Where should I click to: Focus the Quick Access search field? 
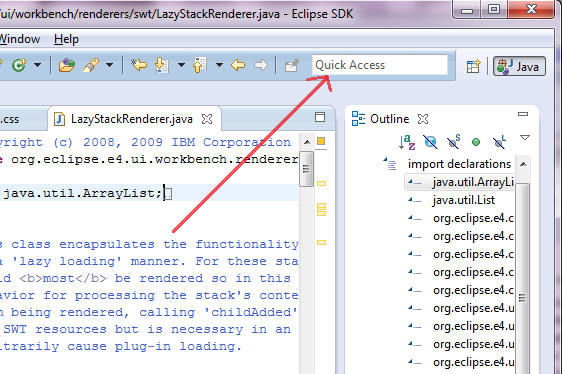click(380, 65)
